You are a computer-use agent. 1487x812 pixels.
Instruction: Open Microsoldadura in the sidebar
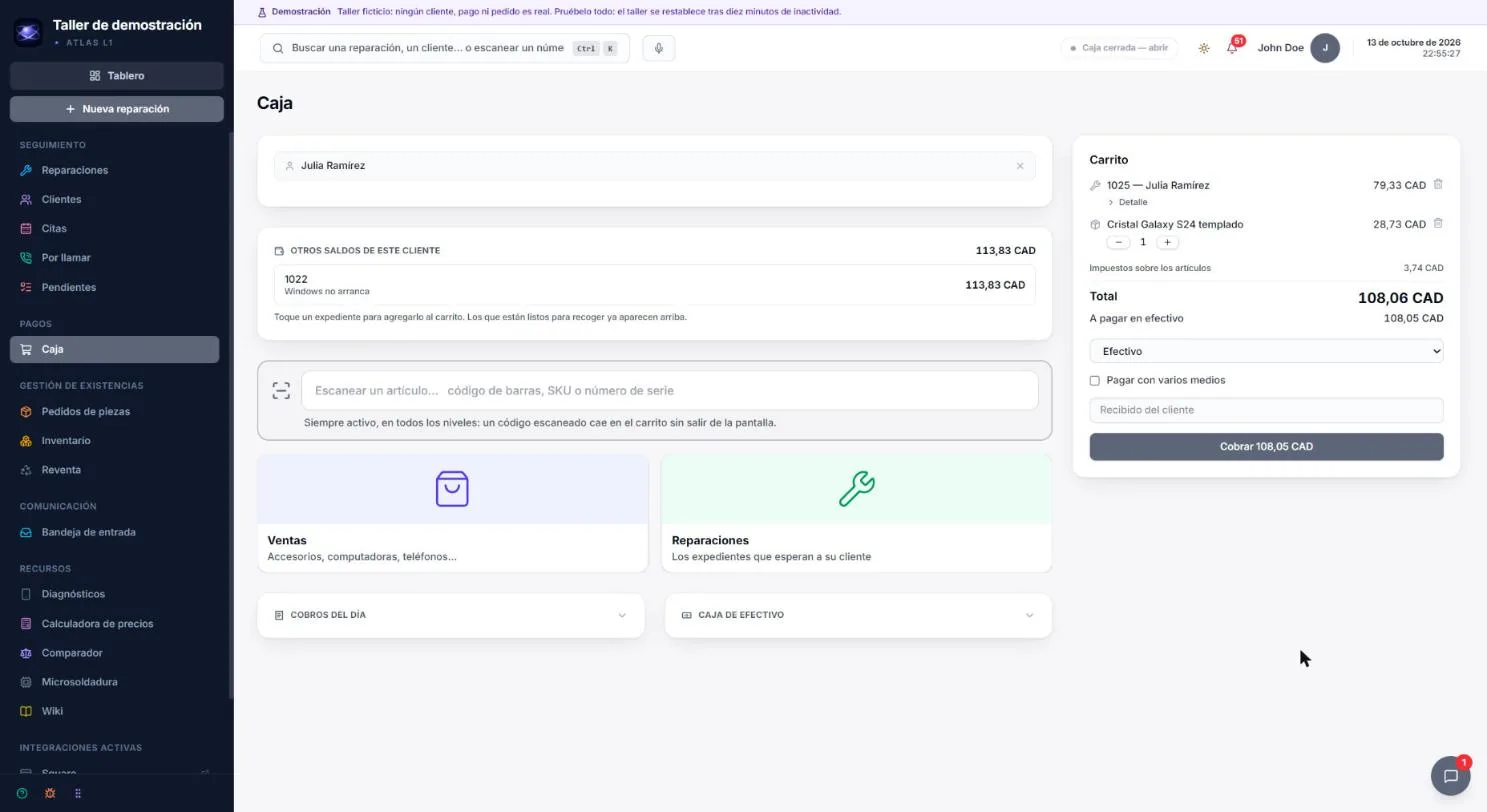[115, 683]
